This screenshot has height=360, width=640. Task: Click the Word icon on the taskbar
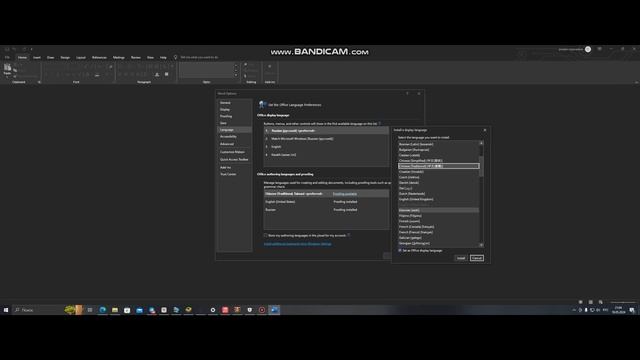(274, 310)
